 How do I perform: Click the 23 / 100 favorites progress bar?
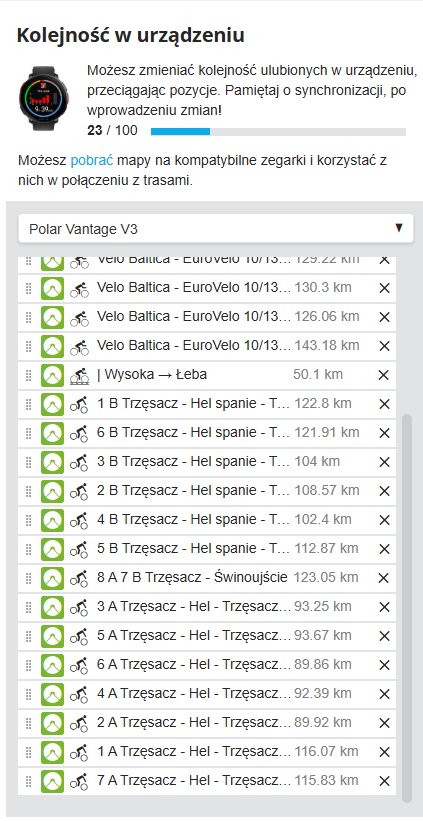(278, 131)
